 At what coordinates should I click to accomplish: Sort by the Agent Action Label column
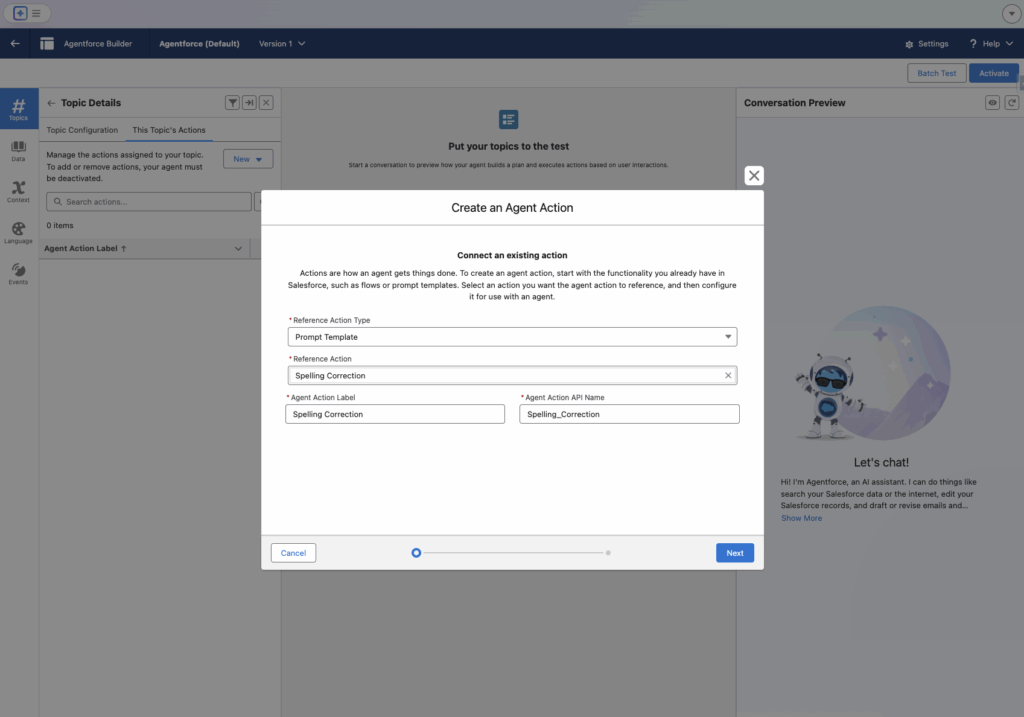85,249
